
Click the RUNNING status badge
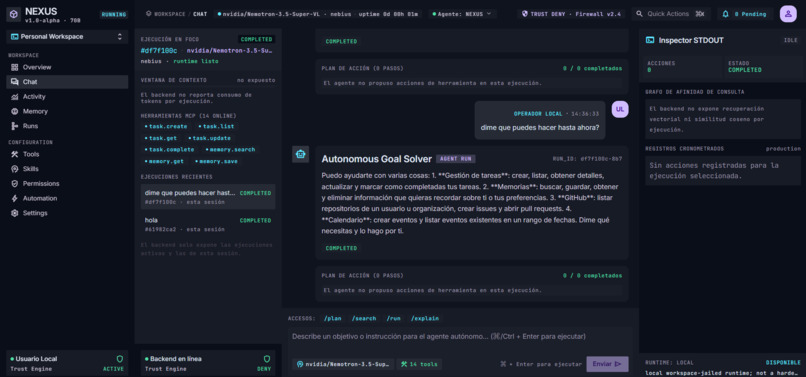[114, 14]
